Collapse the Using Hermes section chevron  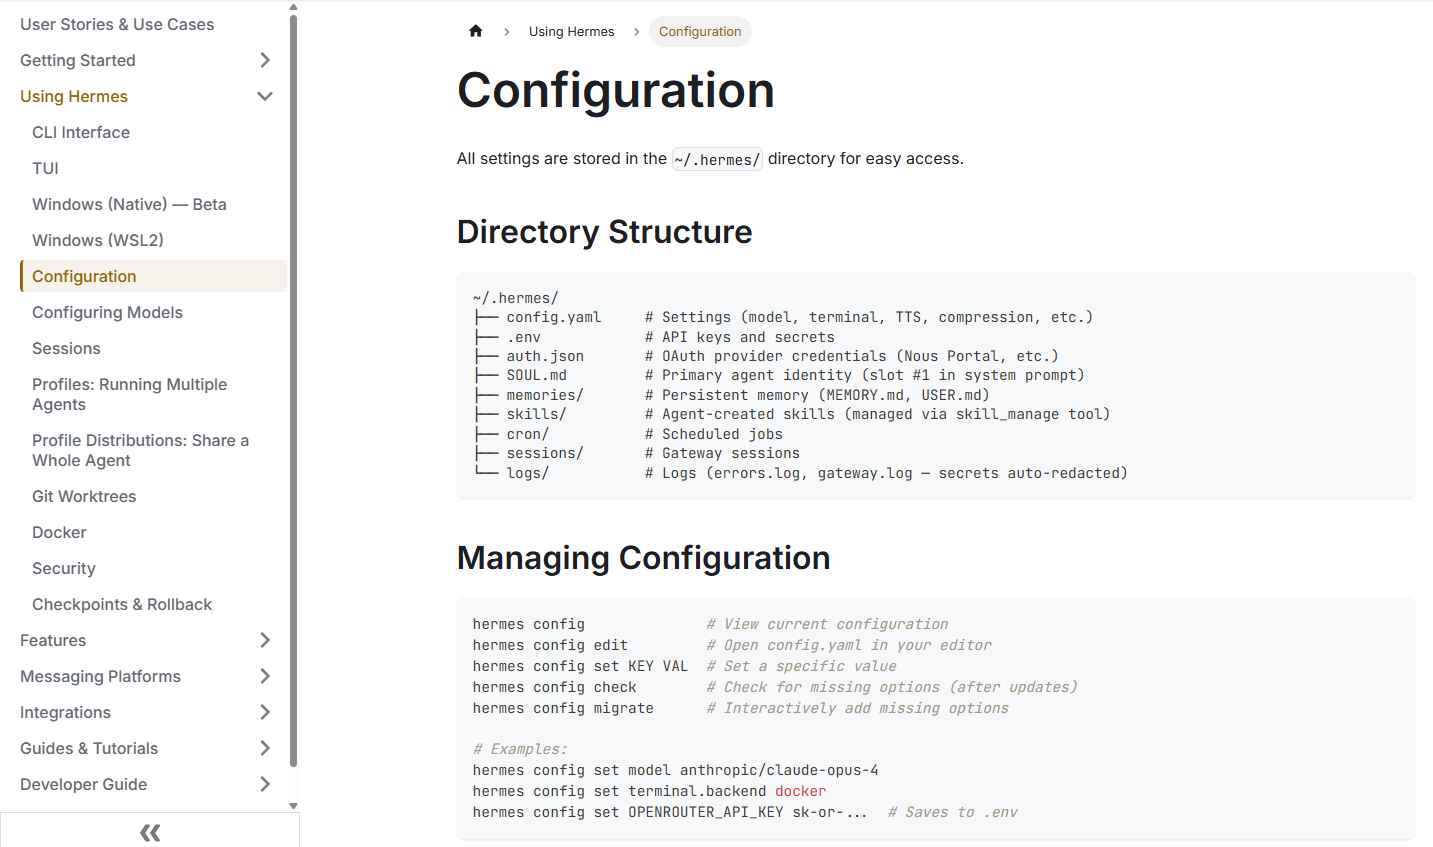click(x=265, y=96)
